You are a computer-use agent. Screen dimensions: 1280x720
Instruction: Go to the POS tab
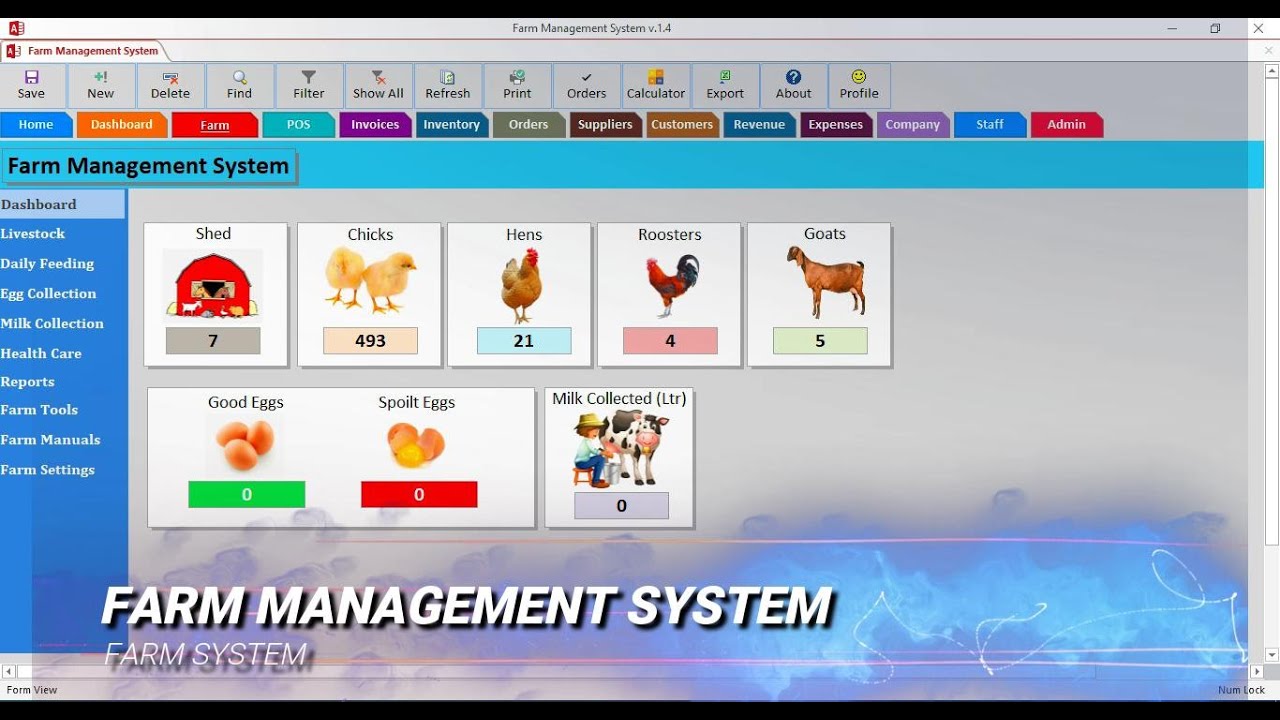(298, 125)
